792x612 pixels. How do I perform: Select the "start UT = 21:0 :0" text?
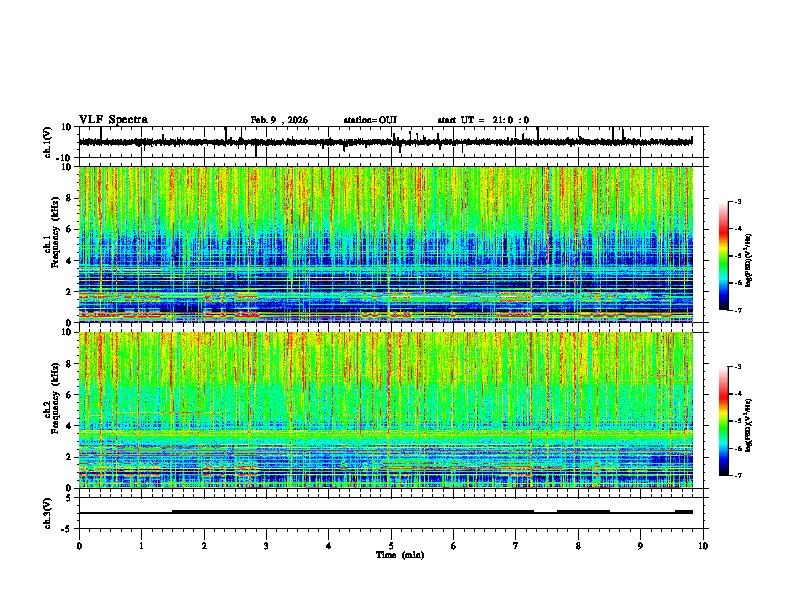[483, 120]
